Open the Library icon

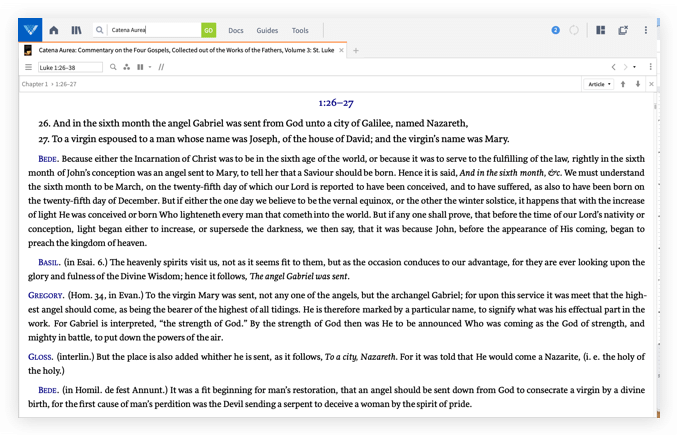pos(76,30)
